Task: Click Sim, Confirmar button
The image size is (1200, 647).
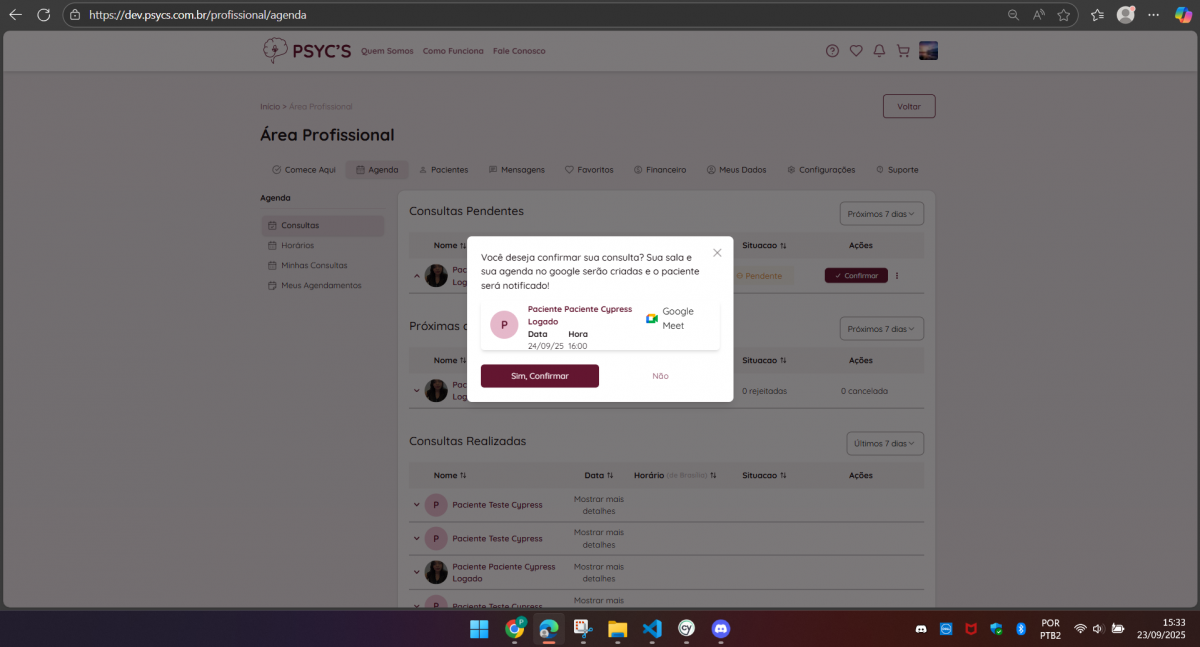Action: [540, 376]
